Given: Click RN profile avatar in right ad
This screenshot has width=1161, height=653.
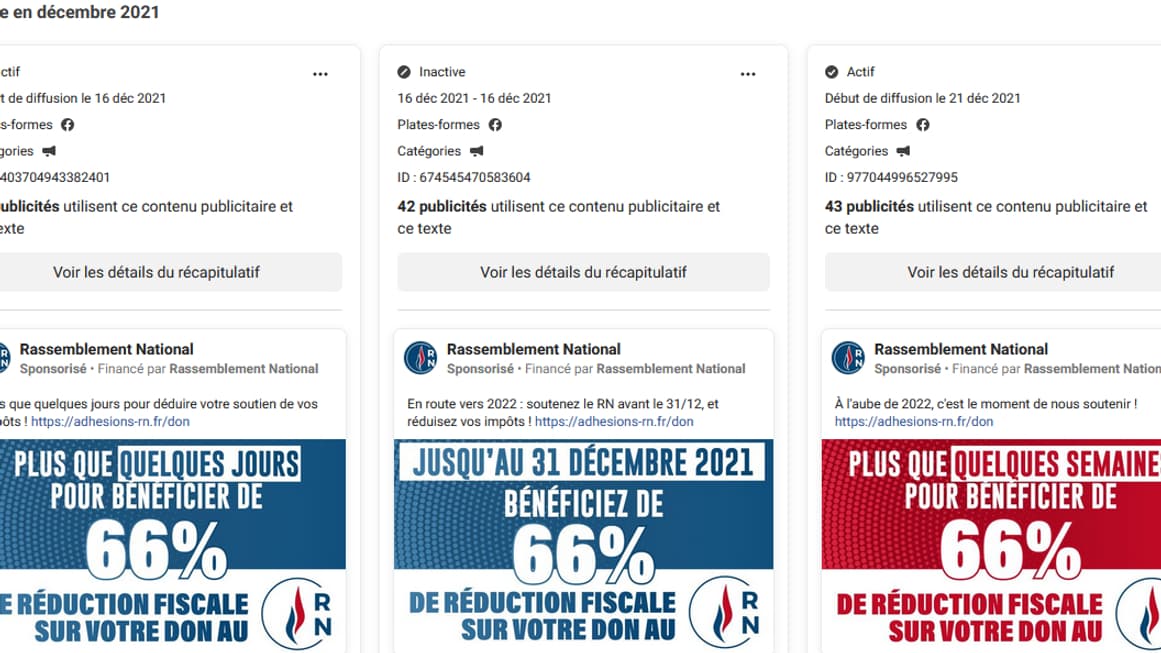Looking at the screenshot, I should [848, 358].
